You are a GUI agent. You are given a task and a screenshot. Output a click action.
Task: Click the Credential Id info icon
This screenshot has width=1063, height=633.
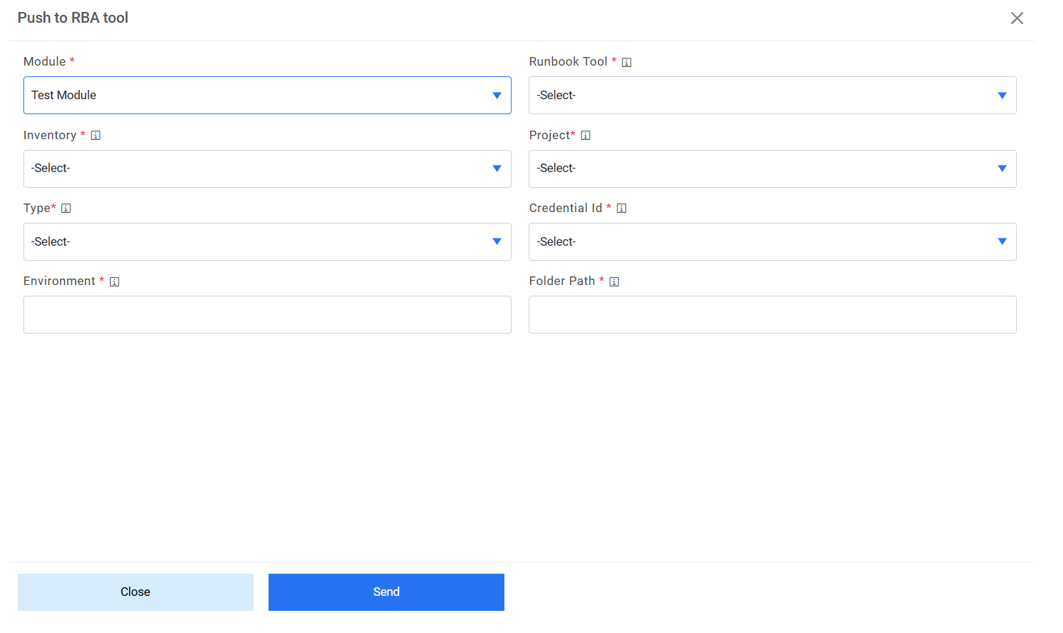[621, 208]
